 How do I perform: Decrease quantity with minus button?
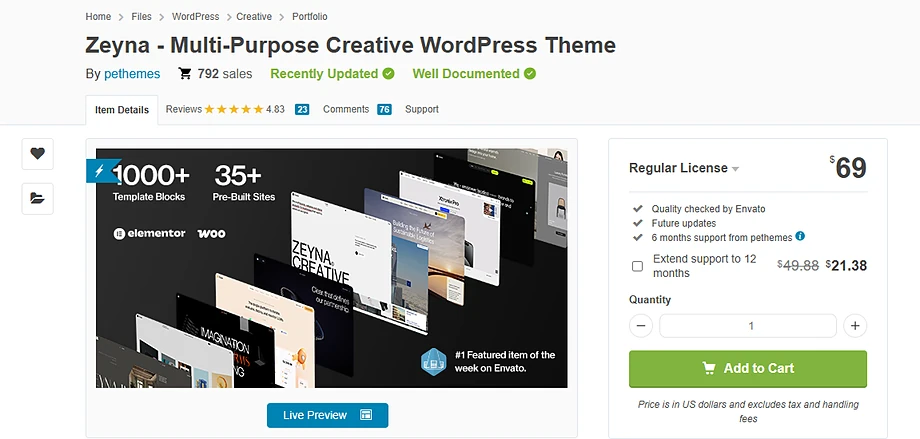coord(641,326)
